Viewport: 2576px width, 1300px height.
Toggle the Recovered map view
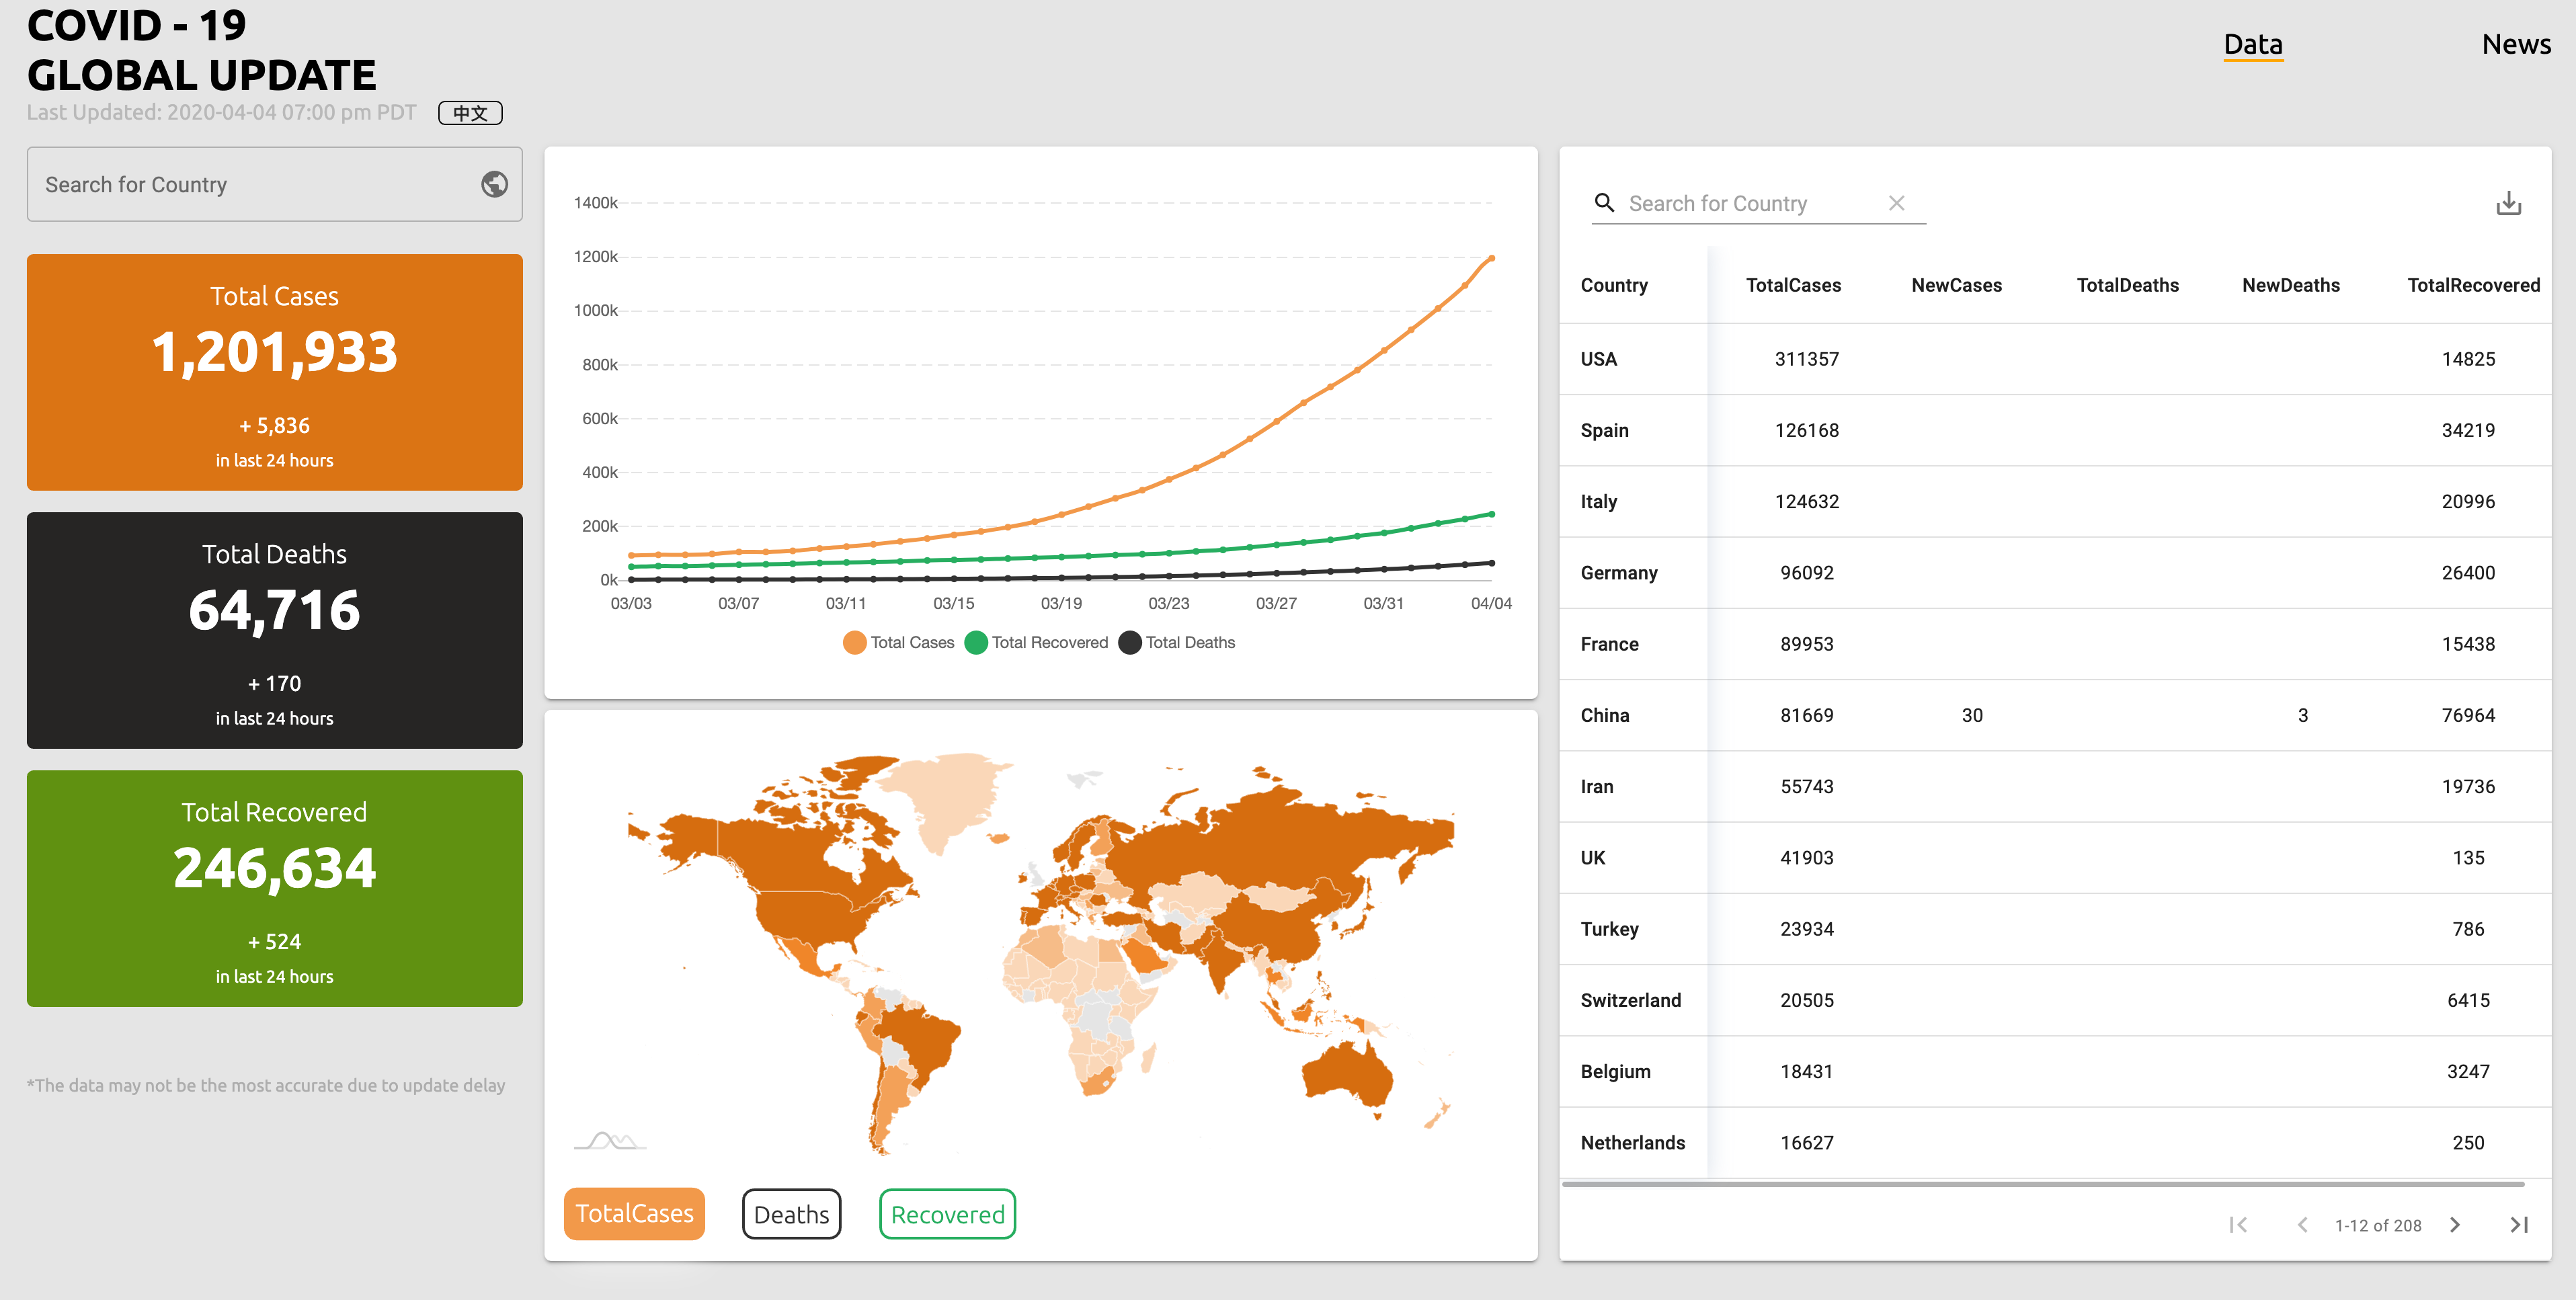pos(946,1213)
